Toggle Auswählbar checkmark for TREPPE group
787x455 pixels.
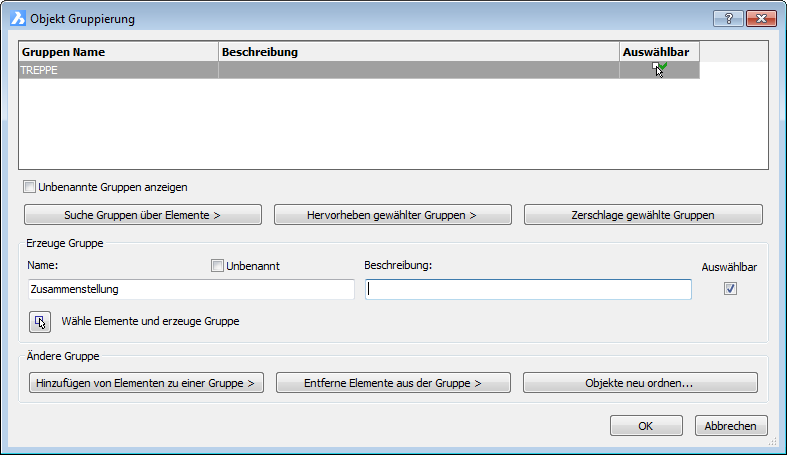660,70
